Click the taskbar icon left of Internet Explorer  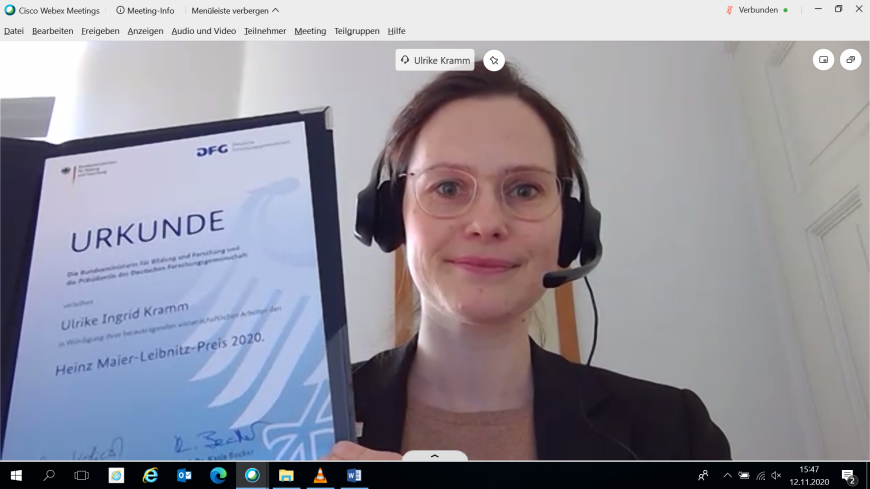[x=116, y=476]
